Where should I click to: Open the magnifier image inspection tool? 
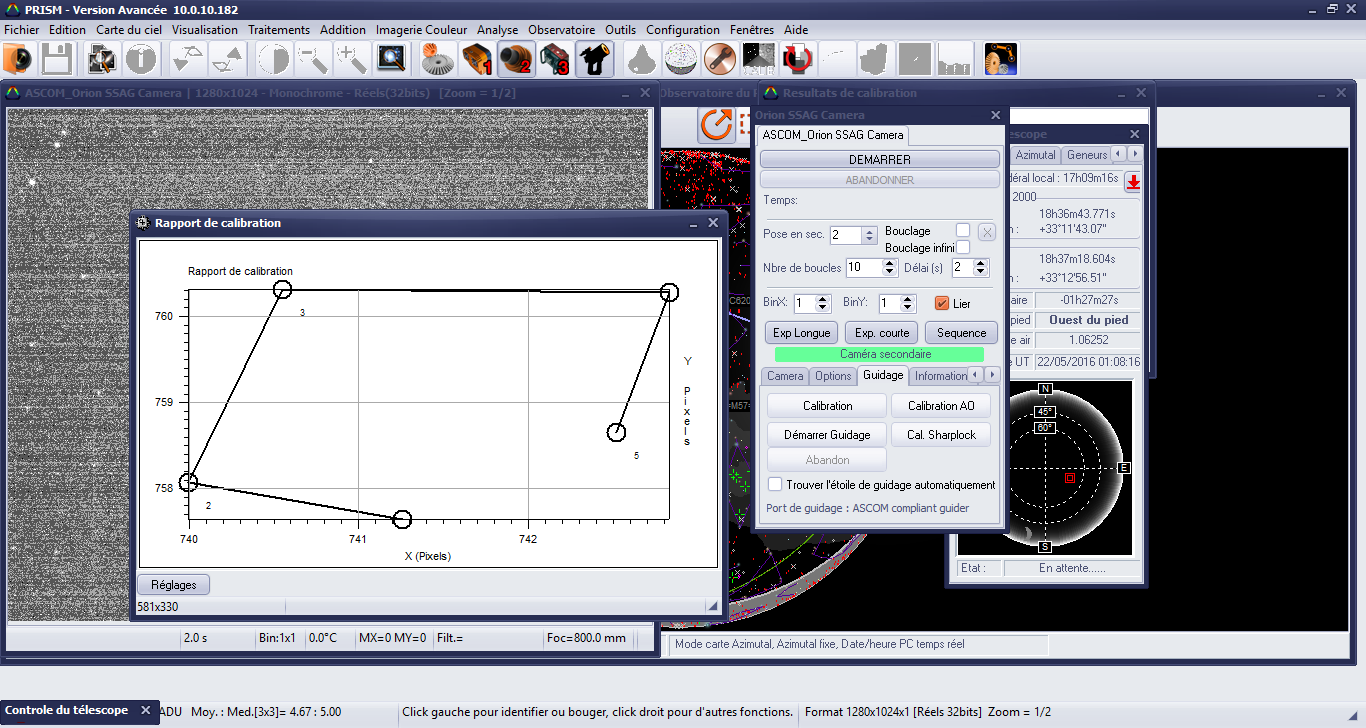pos(391,60)
